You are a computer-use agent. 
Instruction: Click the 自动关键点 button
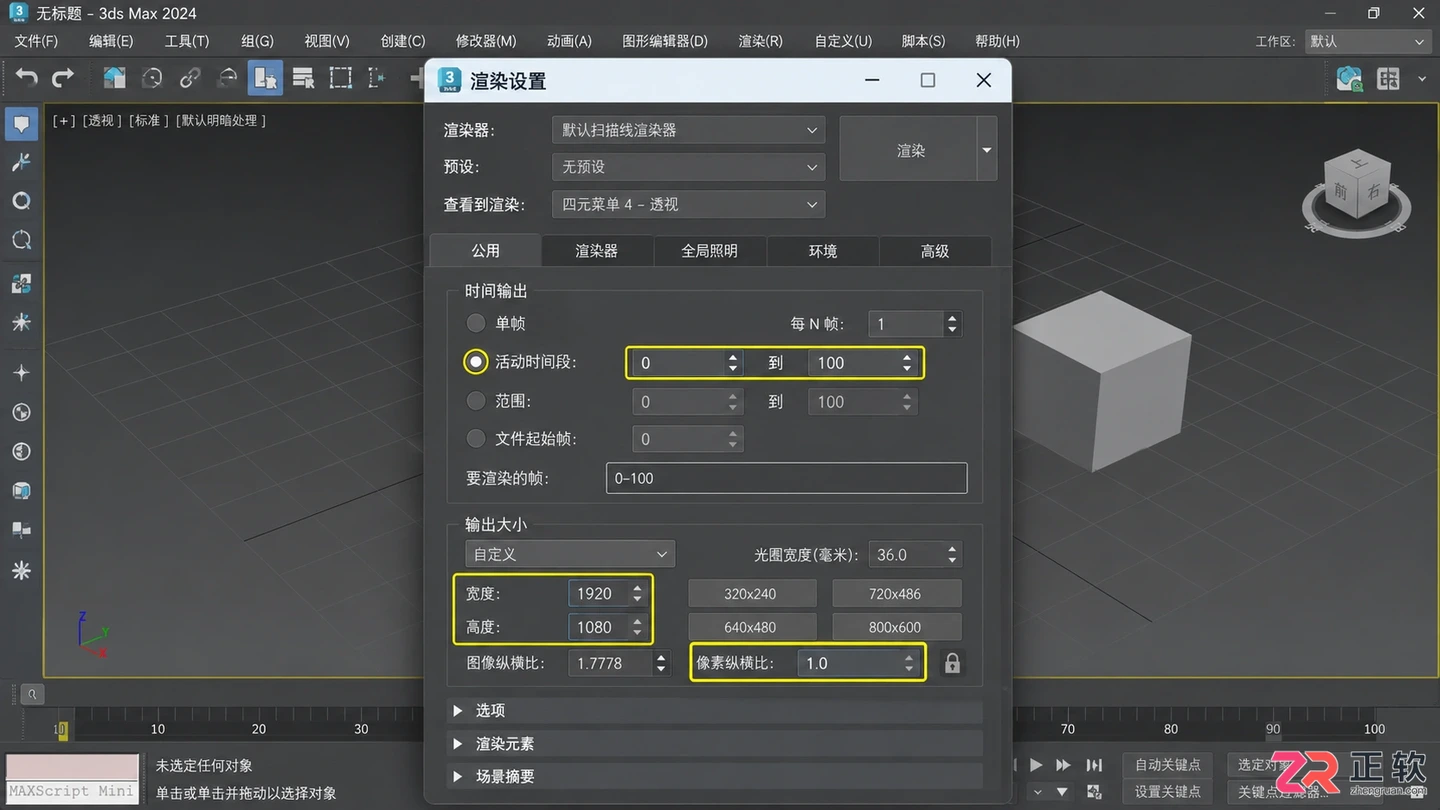[1168, 765]
